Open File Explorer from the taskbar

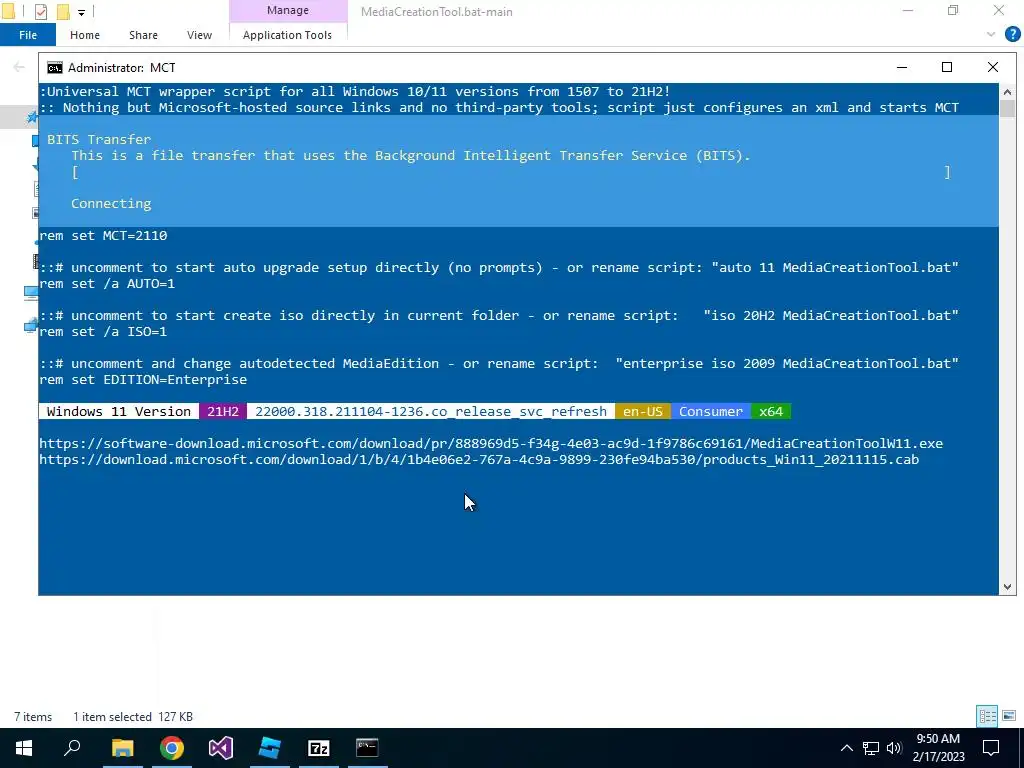tap(122, 748)
